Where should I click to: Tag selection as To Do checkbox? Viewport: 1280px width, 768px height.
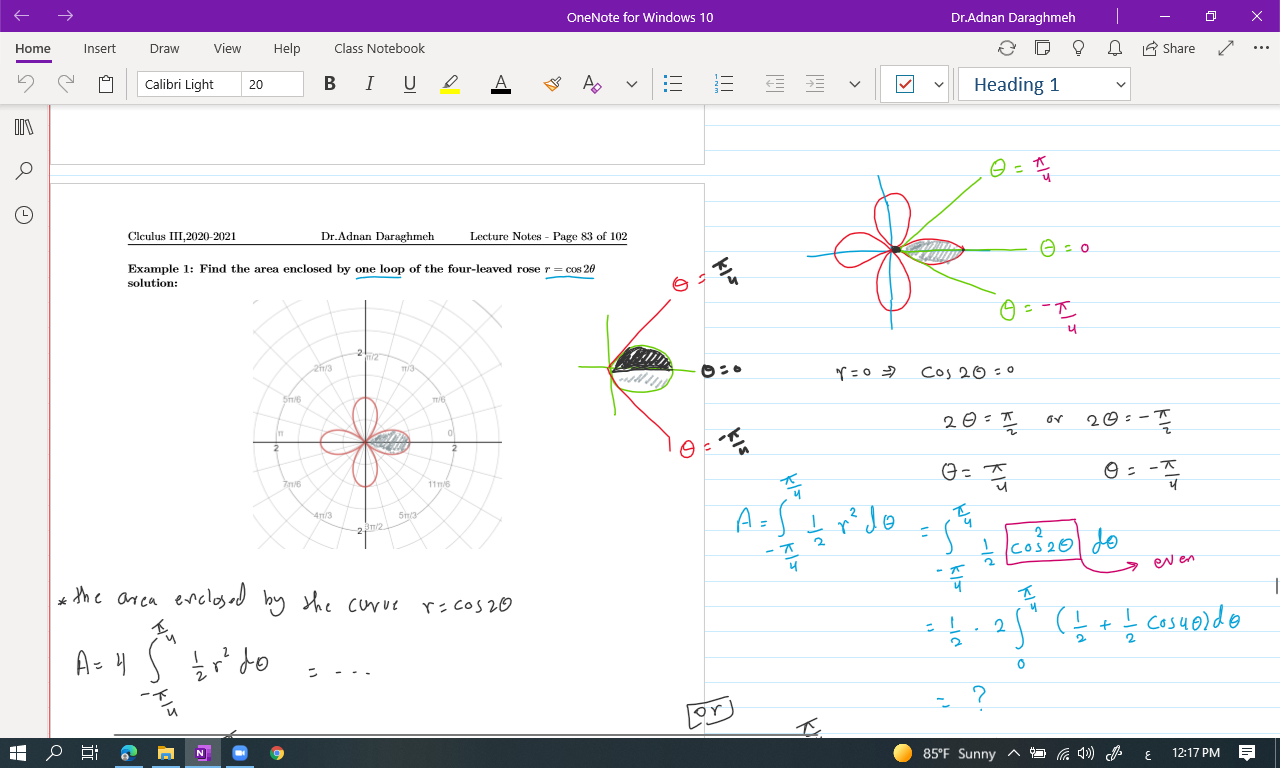click(x=905, y=85)
